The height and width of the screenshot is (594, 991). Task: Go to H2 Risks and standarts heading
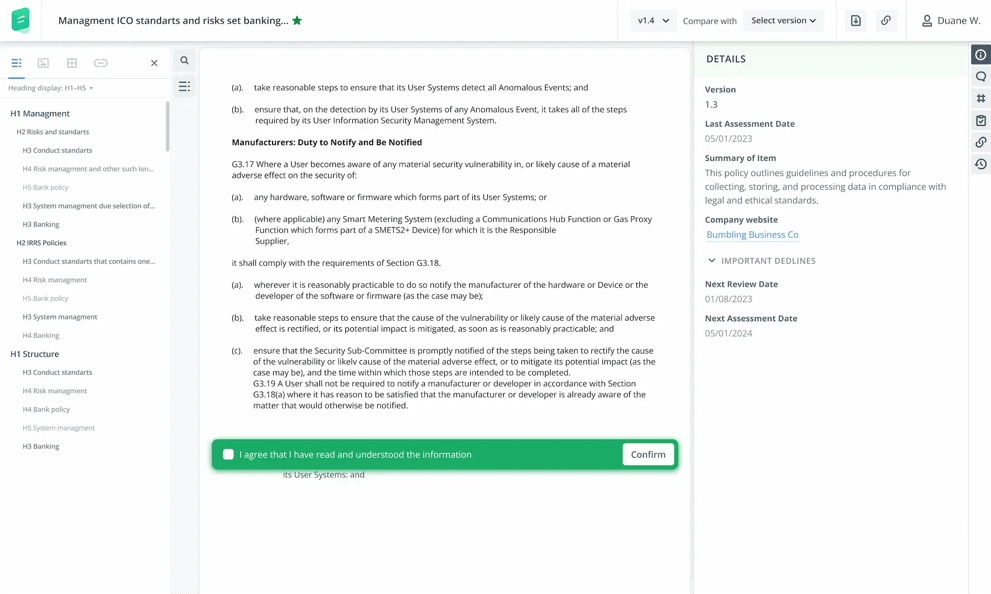(52, 132)
